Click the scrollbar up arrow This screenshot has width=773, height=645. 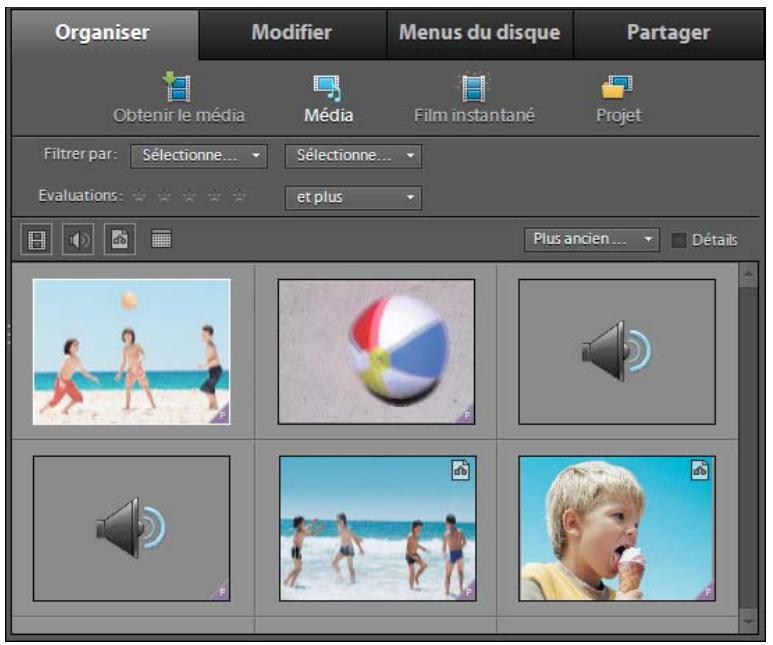pos(748,274)
